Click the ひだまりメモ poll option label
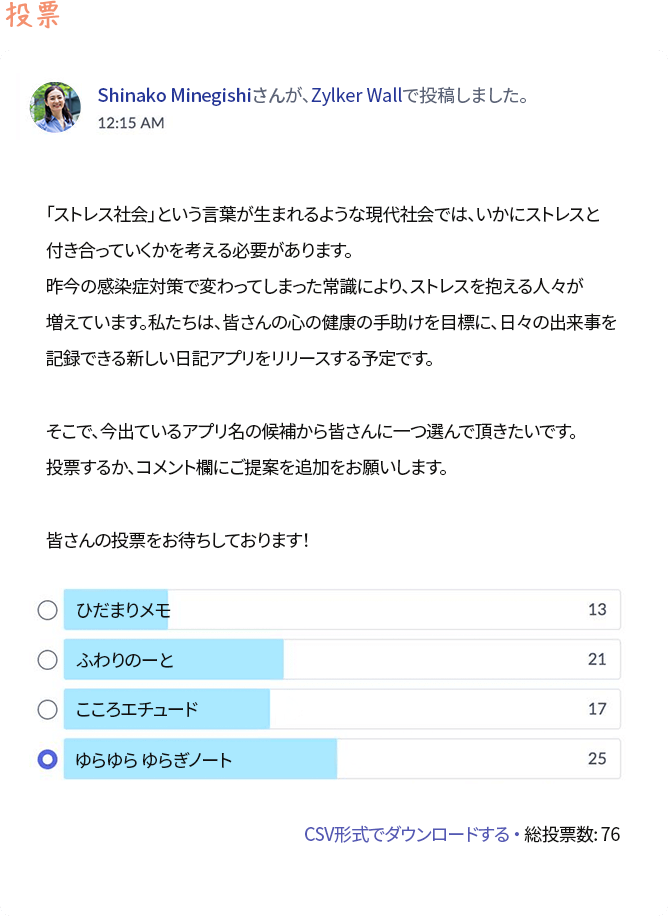This screenshot has width=668, height=916. [124, 610]
